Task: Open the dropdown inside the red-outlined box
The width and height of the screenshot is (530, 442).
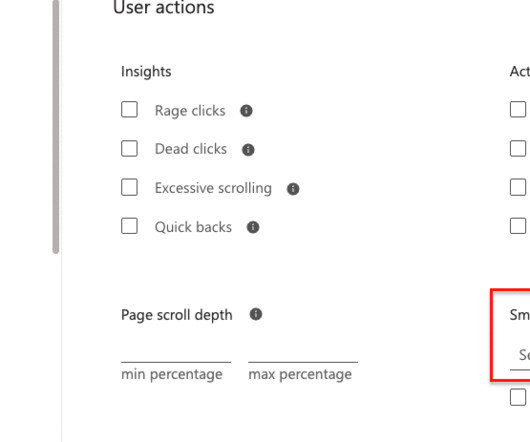Action: [520, 356]
